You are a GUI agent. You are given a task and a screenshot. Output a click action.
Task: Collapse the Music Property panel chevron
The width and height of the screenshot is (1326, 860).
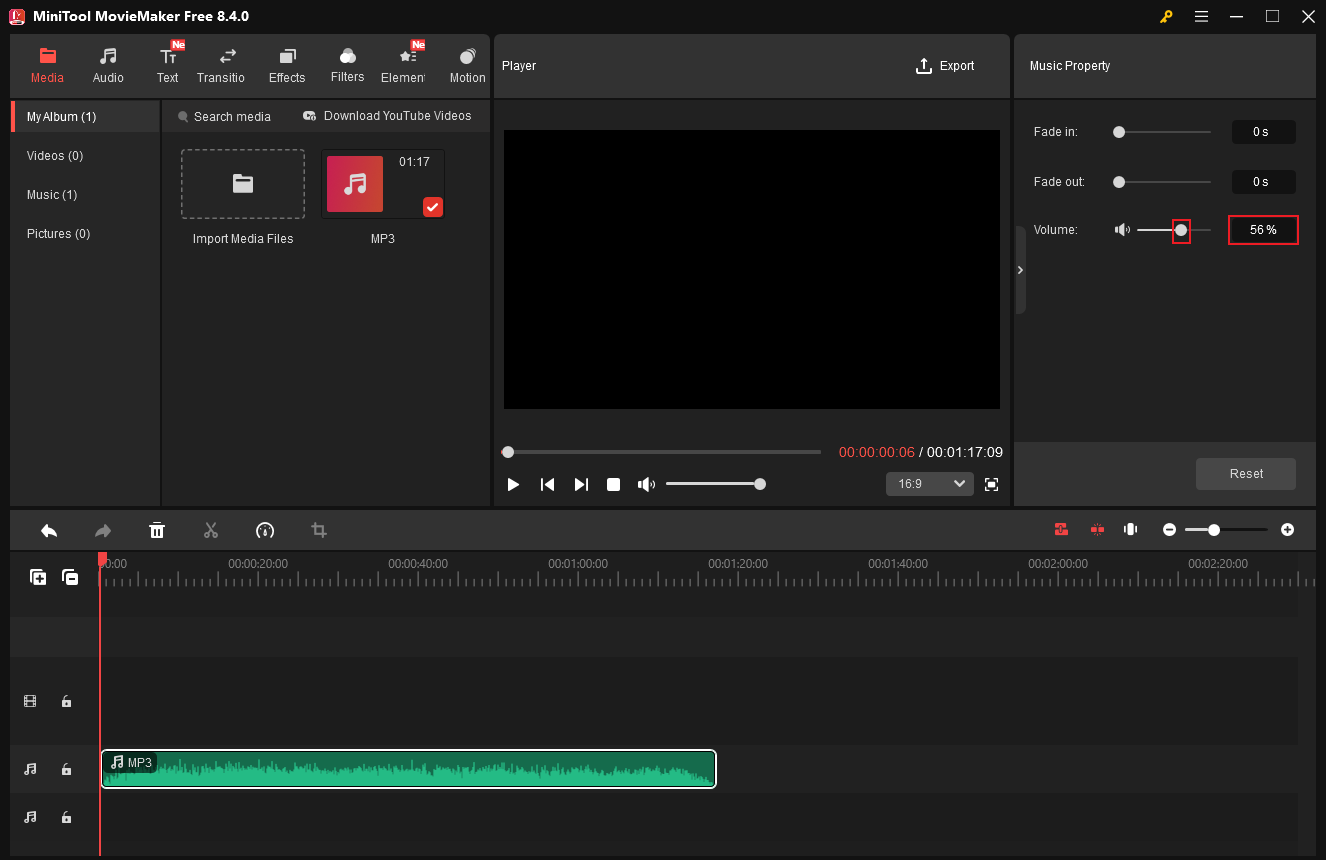pos(1020,270)
